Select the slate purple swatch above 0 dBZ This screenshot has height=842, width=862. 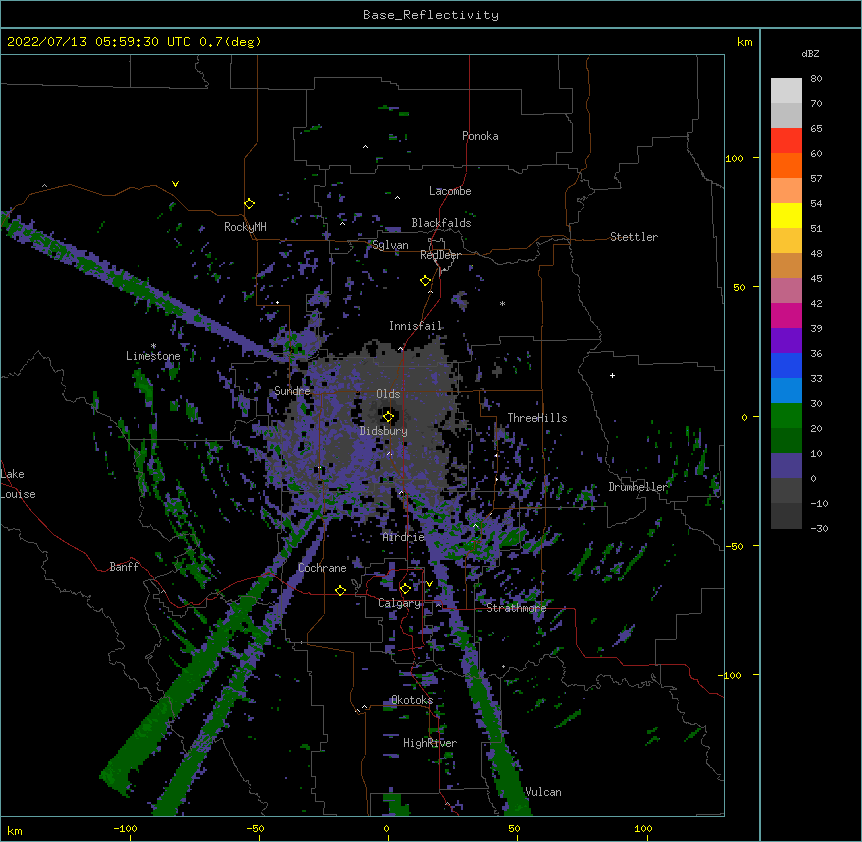point(786,466)
